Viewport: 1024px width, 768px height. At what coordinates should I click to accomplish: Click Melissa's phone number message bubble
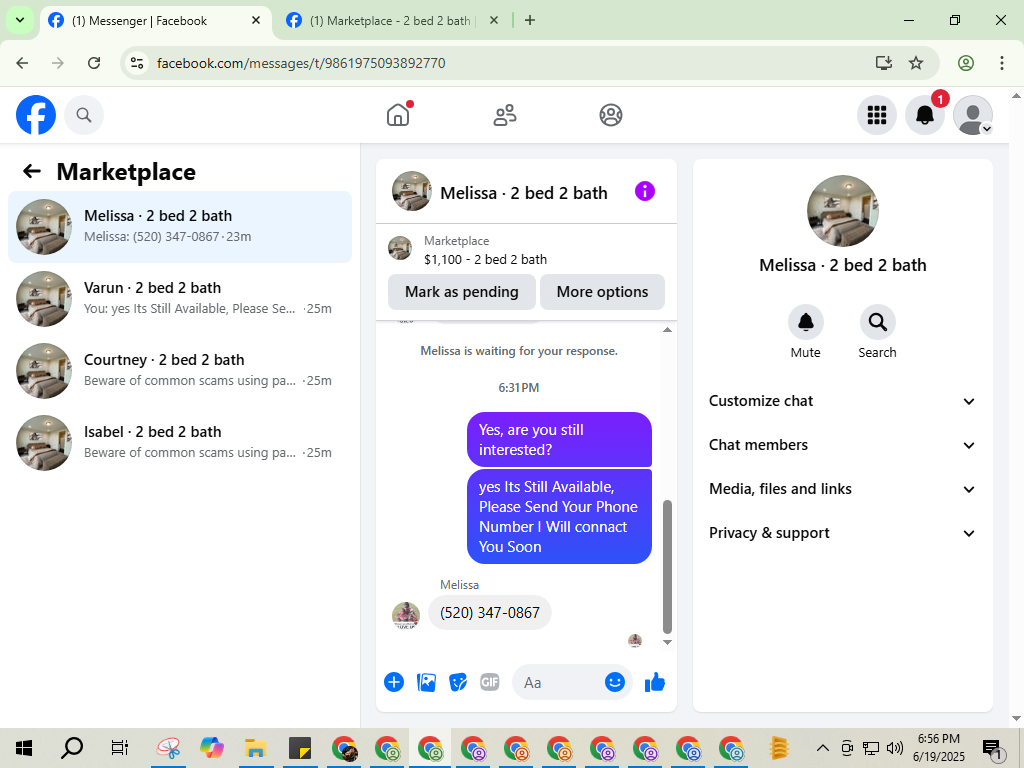490,613
